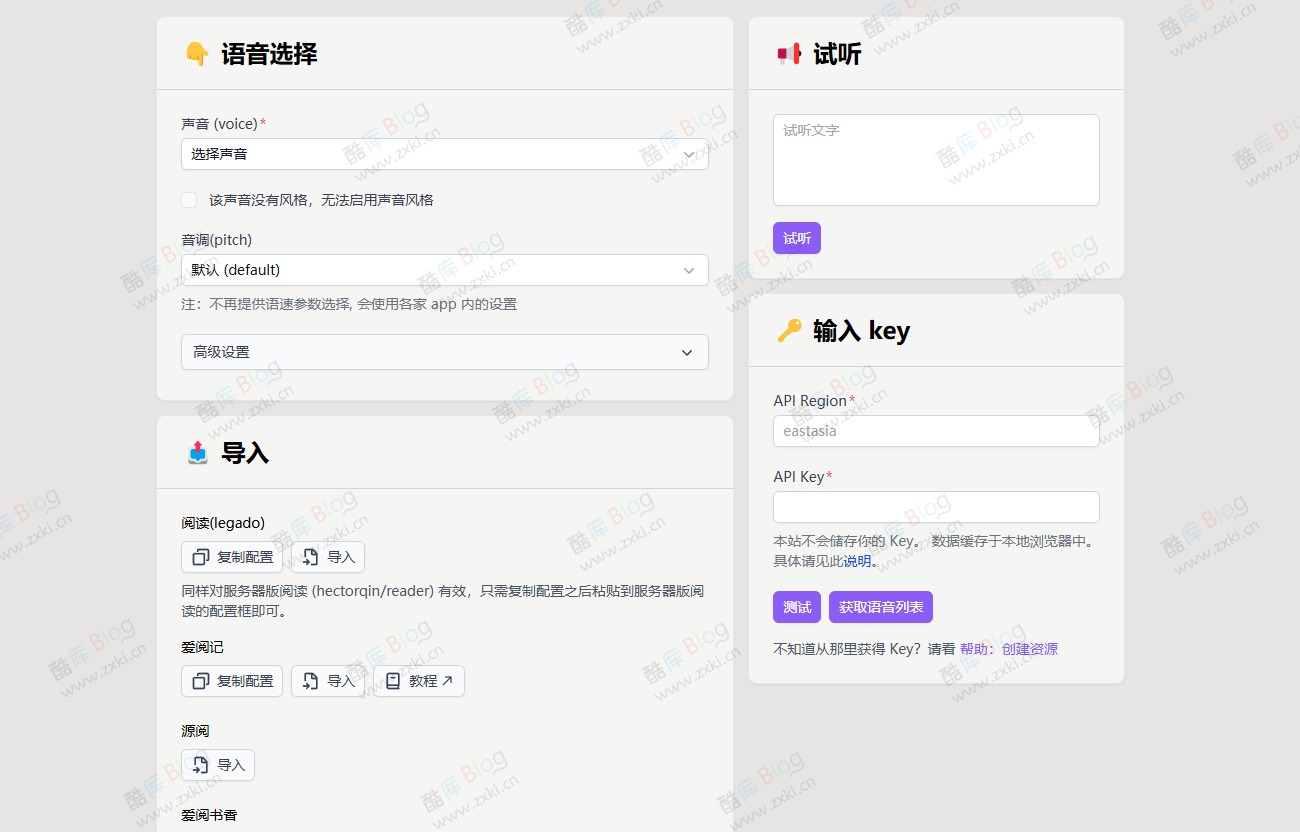This screenshot has width=1300, height=832.
Task: Open the 创建资源 link
Action: coord(1029,648)
